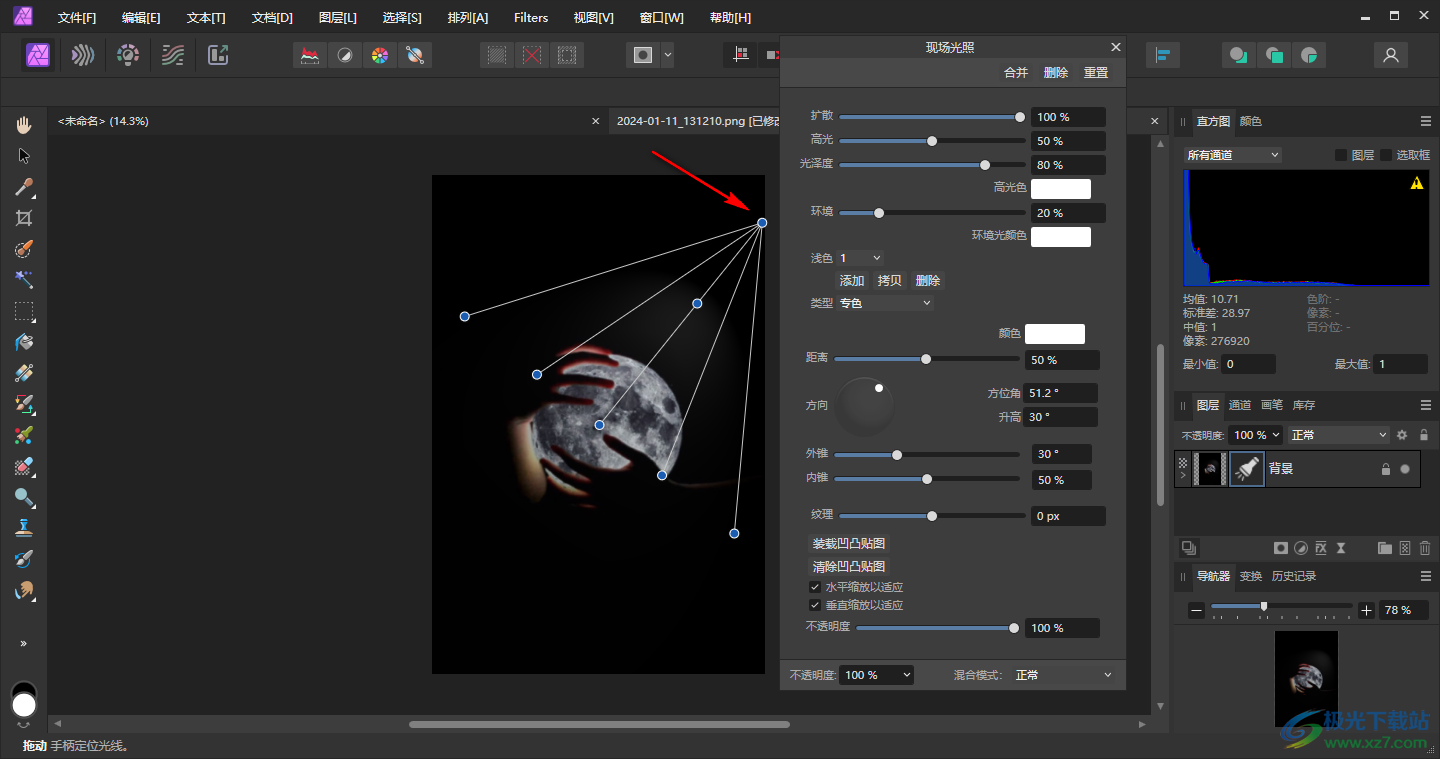This screenshot has height=759, width=1440.
Task: Toggle 水平缩放以适应 checkbox
Action: 815,587
